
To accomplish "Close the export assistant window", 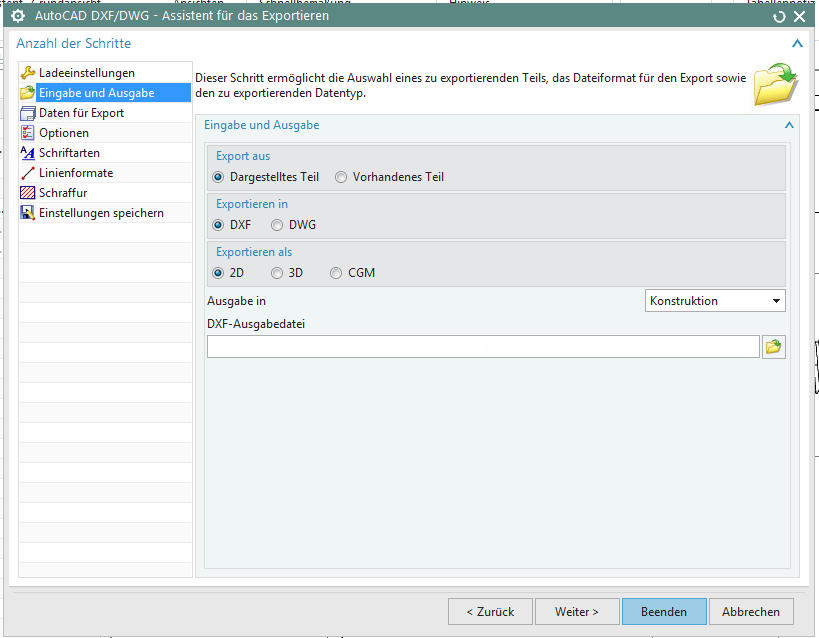I will coord(800,17).
